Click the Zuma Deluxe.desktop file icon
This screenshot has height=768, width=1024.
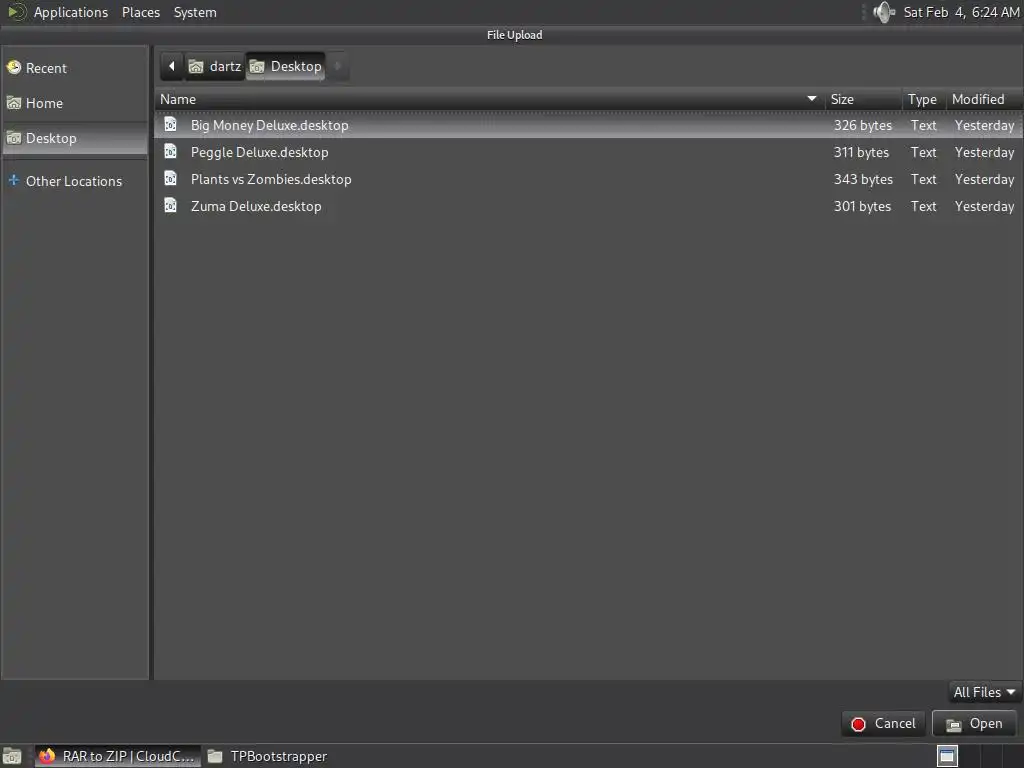(170, 205)
